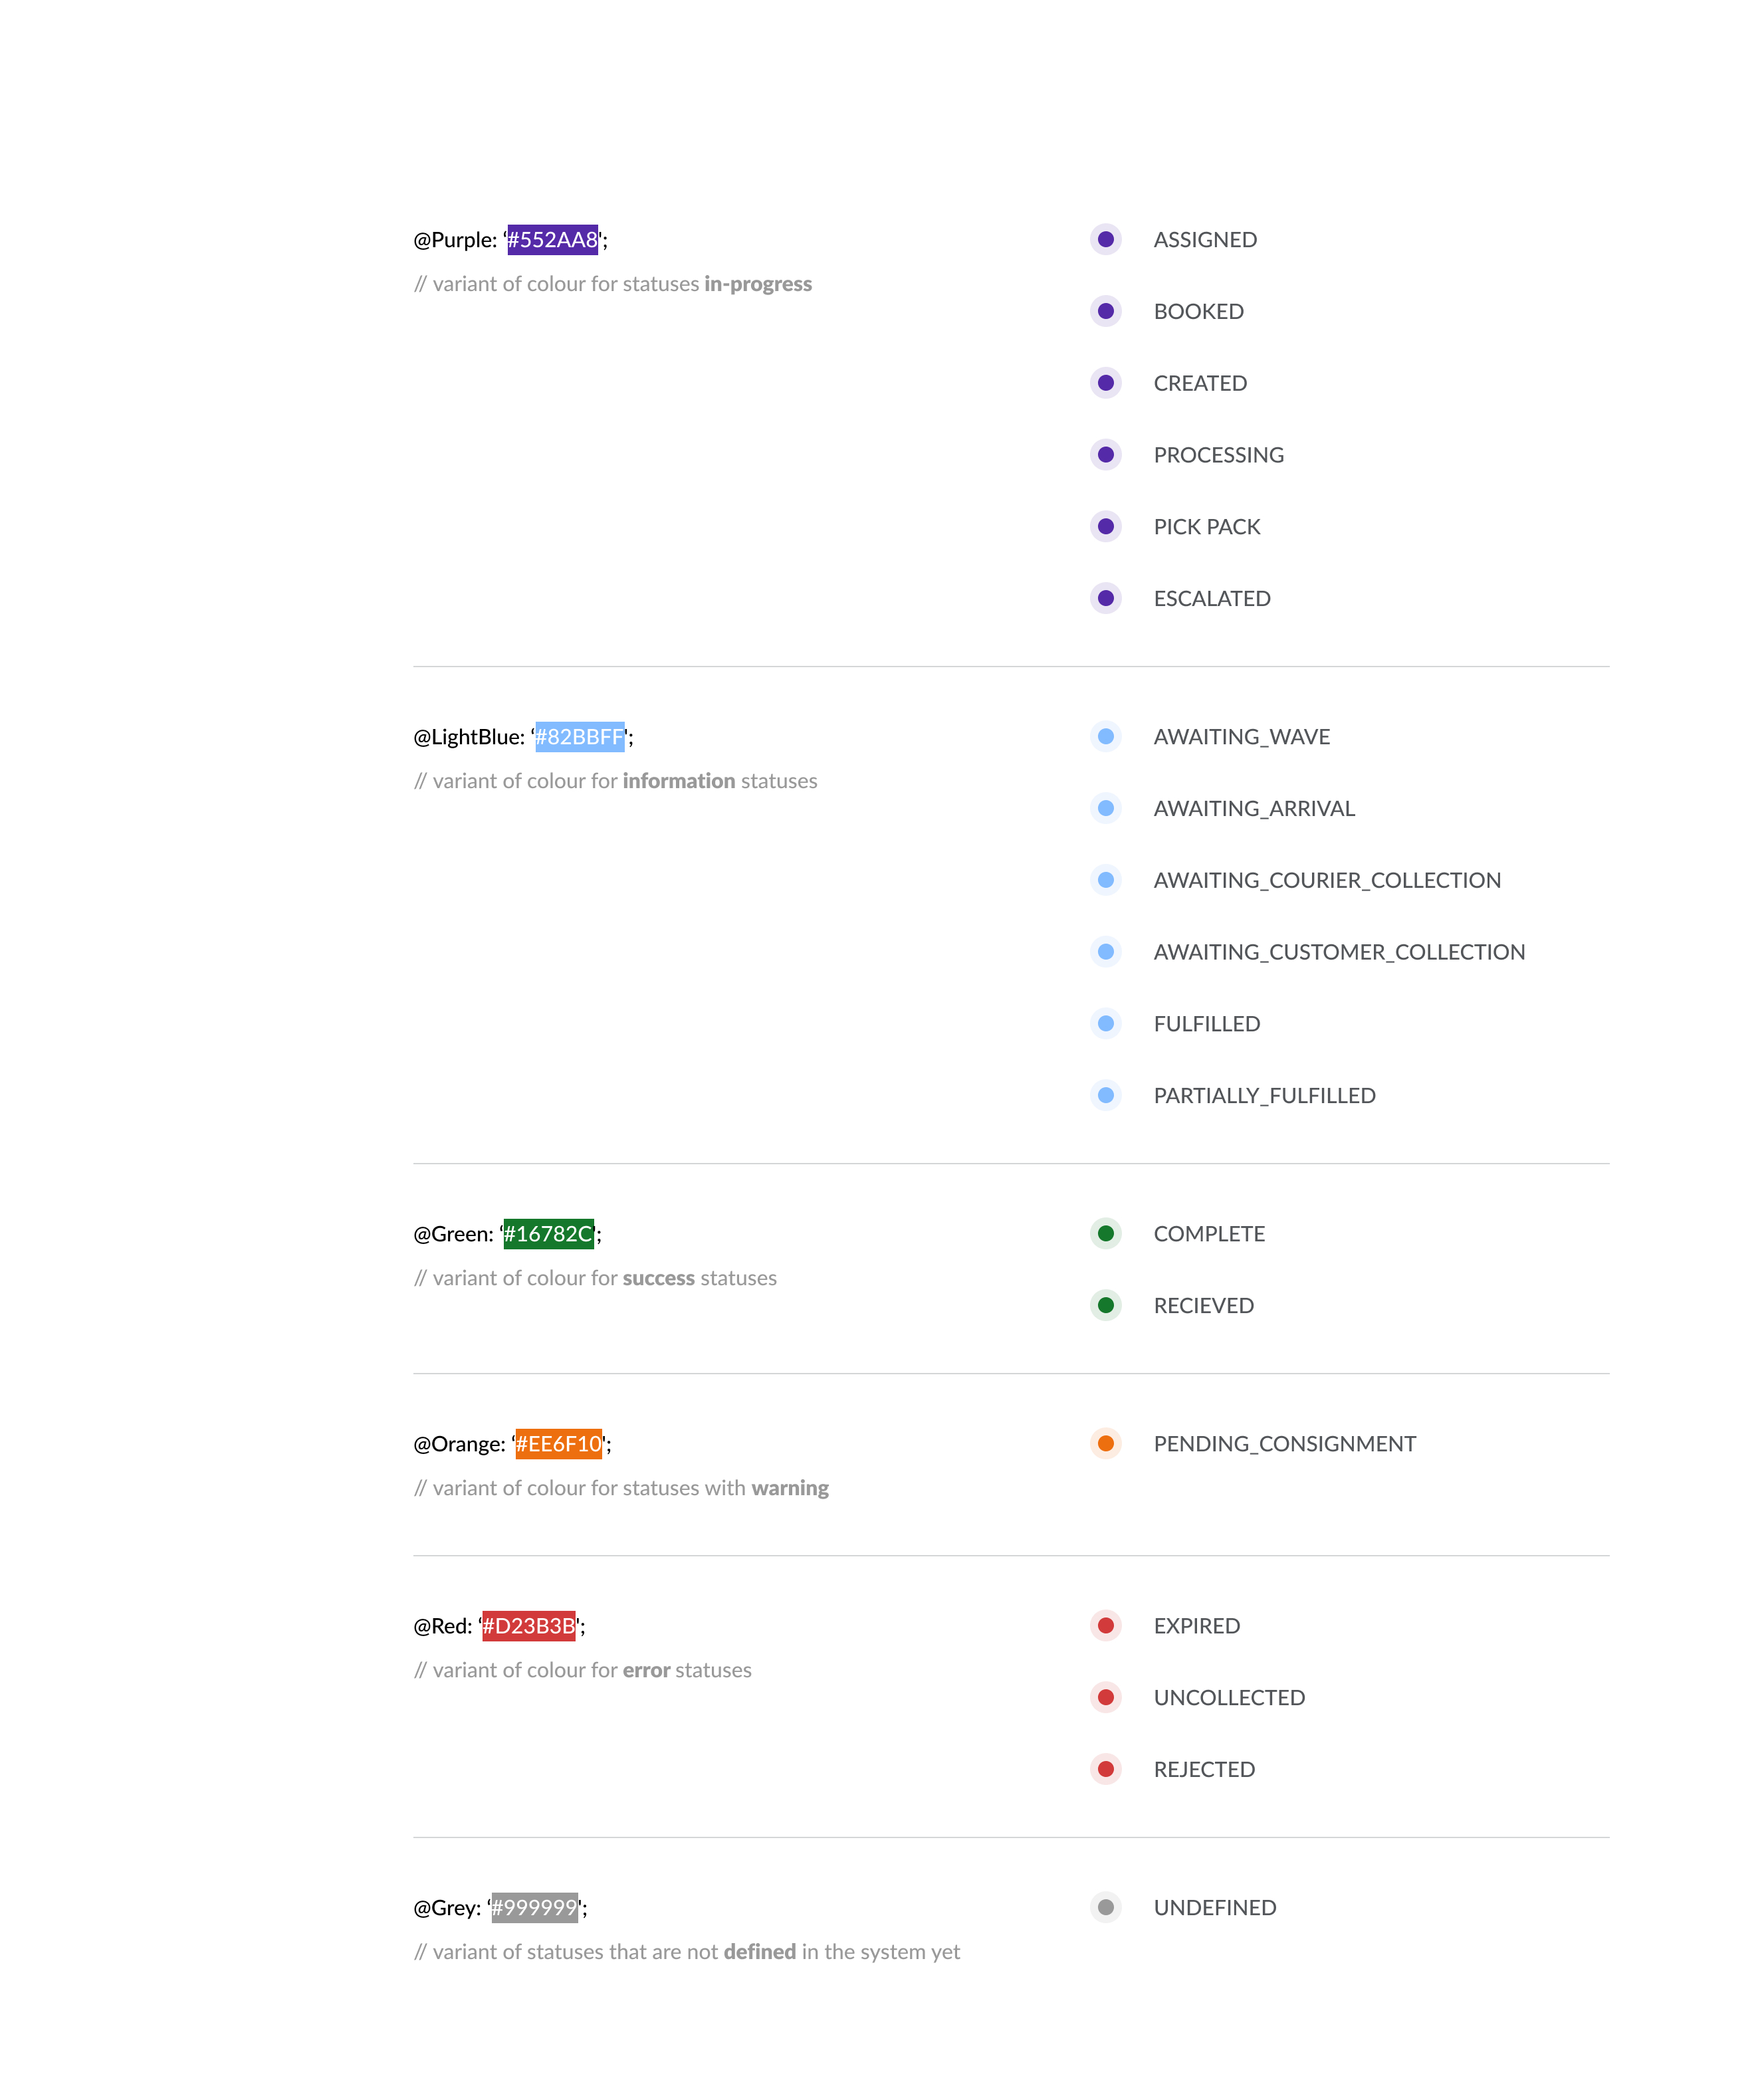
Task: Click the green dot next to COMPLETE
Action: pos(1105,1234)
